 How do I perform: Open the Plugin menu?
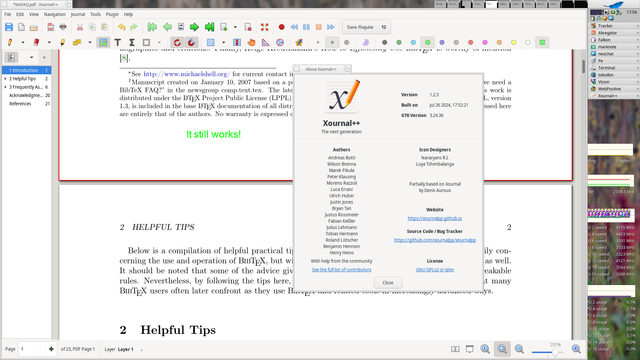[x=112, y=14]
